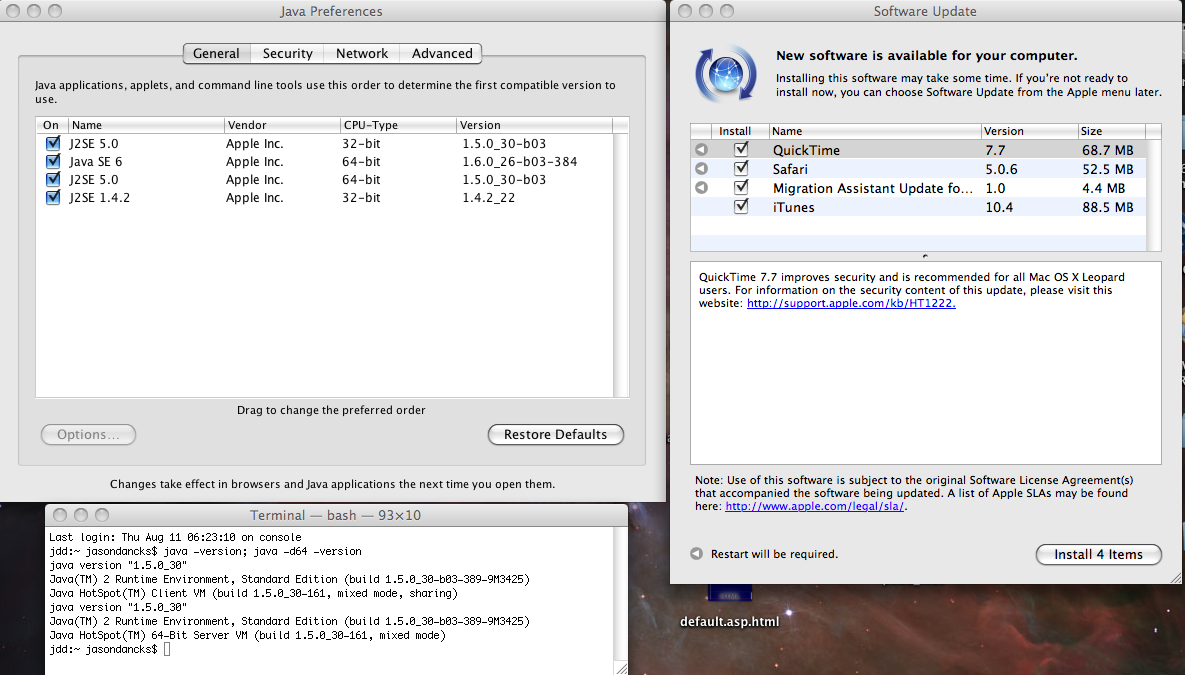Image resolution: width=1185 pixels, height=675 pixels.
Task: Disable J2SE 5.0 64-bit checkbox
Action: coord(53,179)
